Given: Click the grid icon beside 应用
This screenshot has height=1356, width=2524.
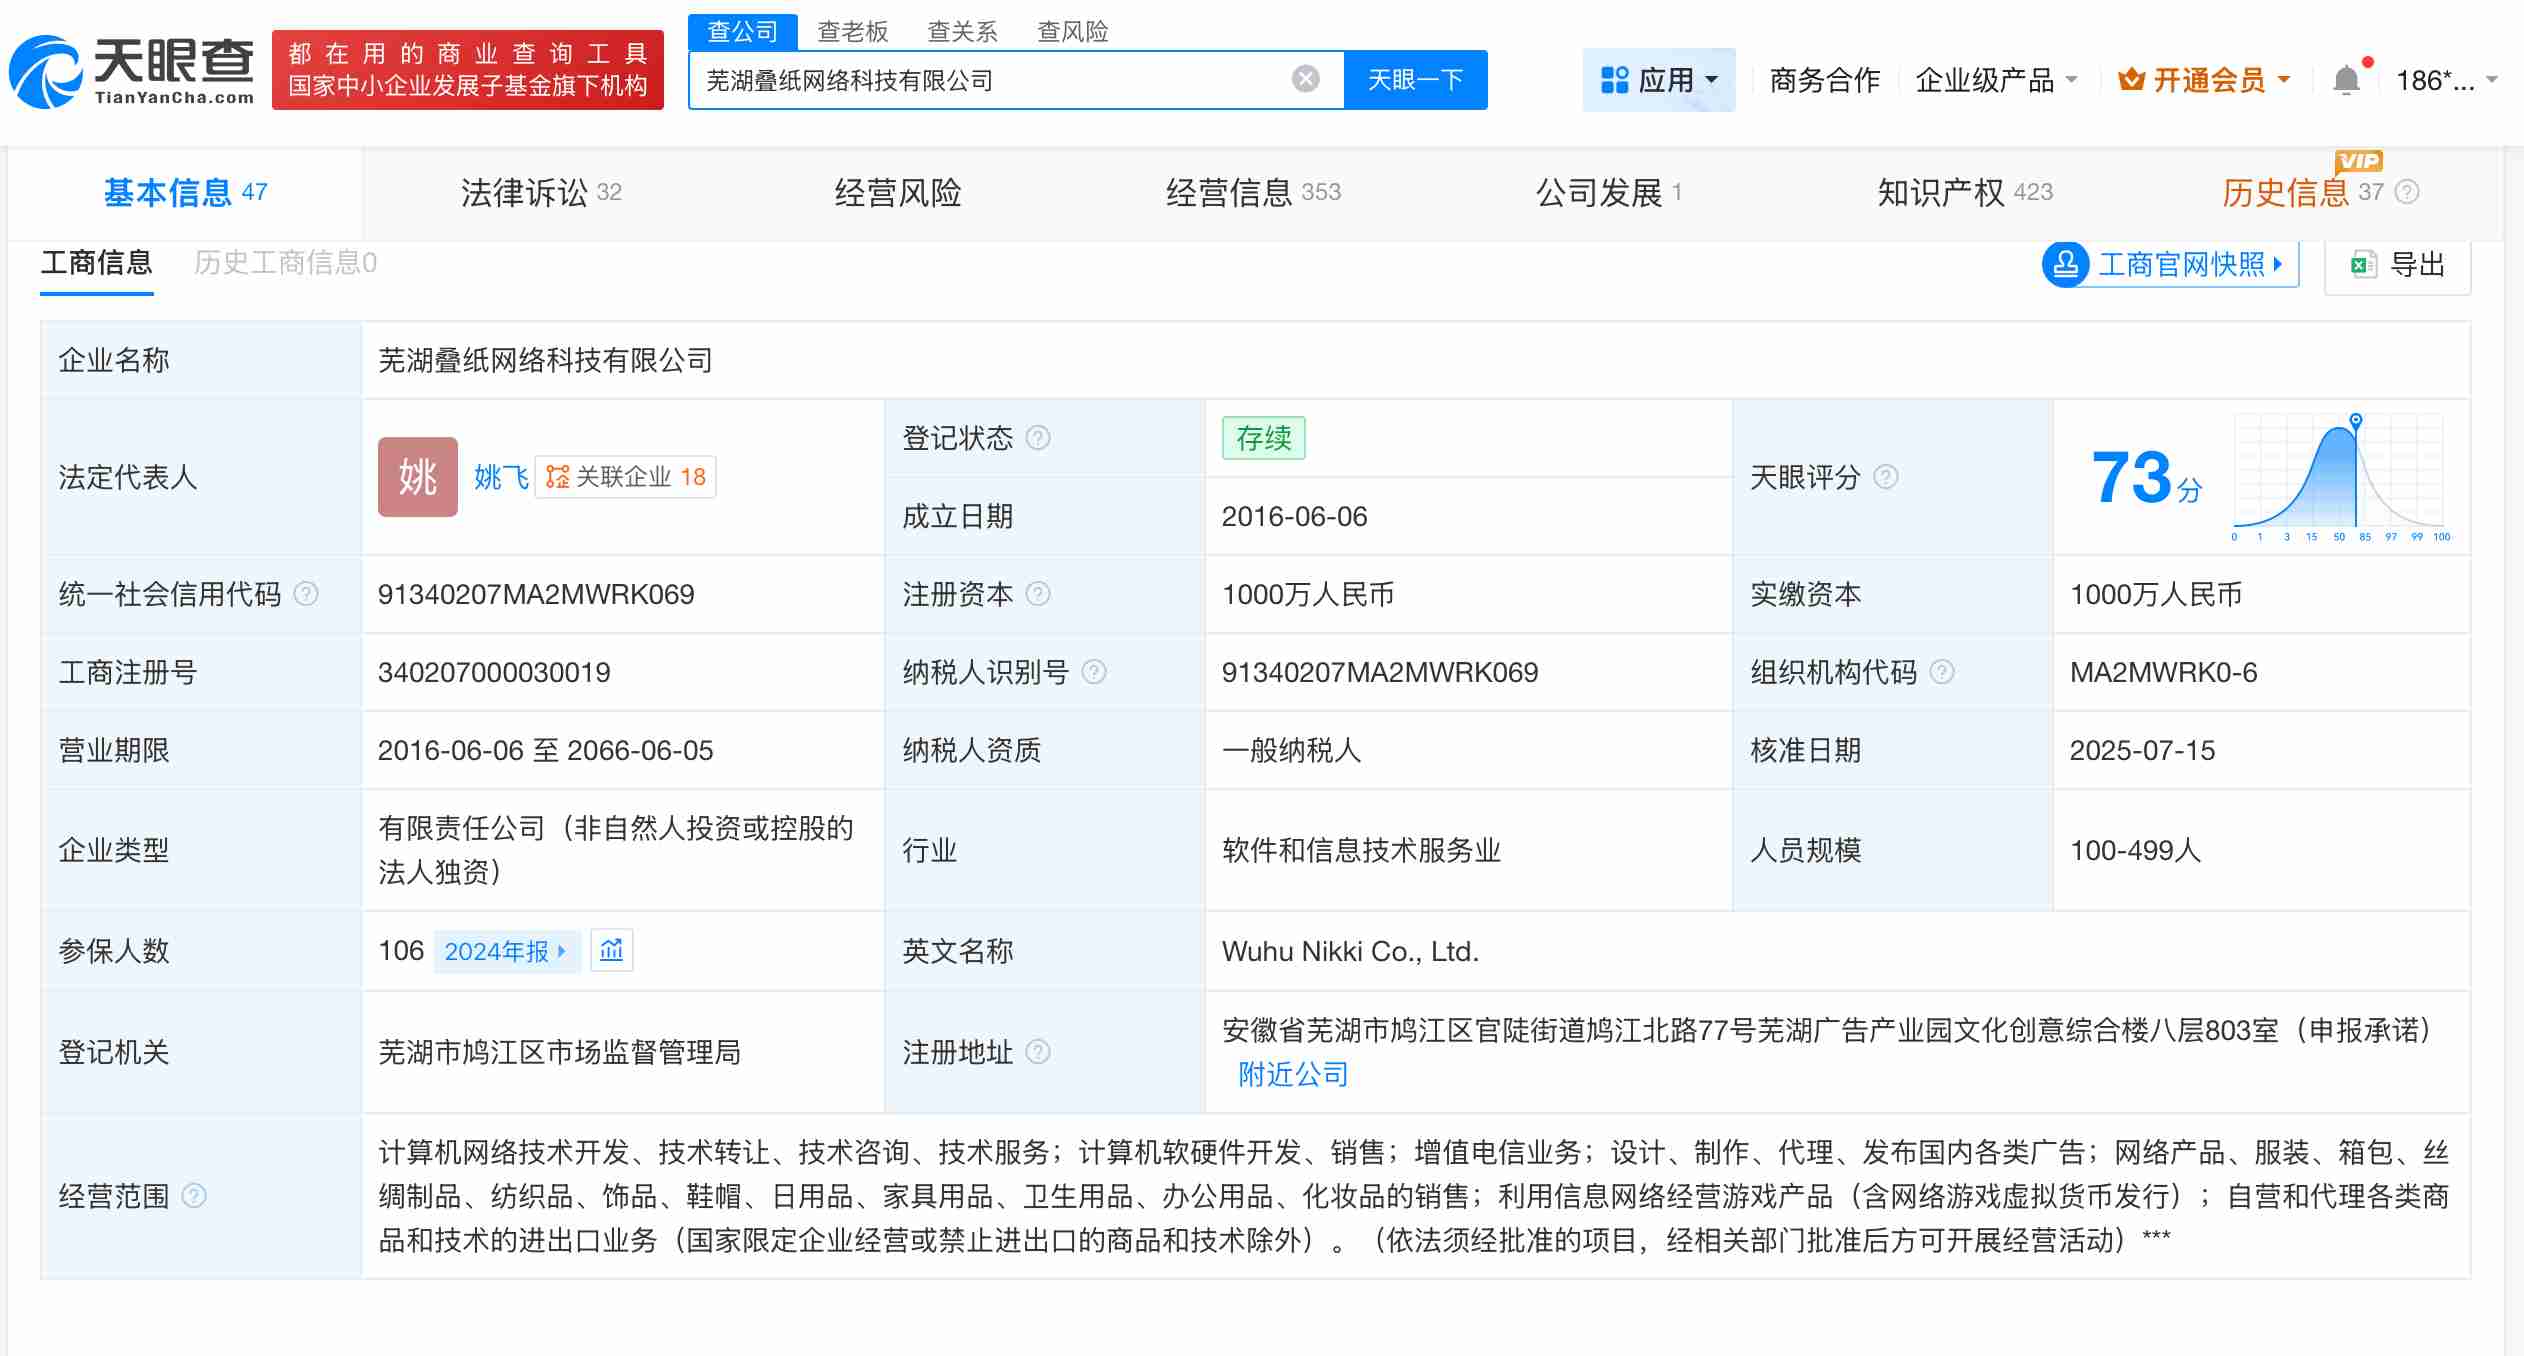Looking at the screenshot, I should 1616,79.
